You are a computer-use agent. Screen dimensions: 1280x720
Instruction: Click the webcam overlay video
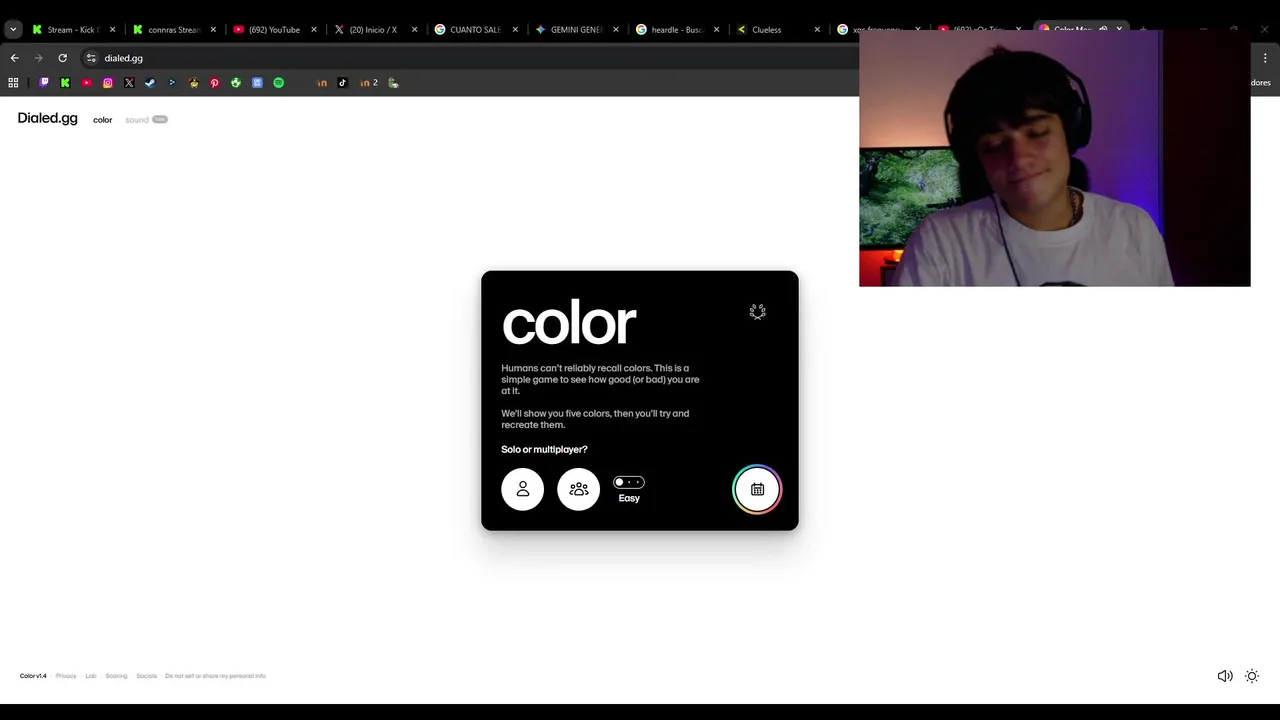pos(1054,158)
